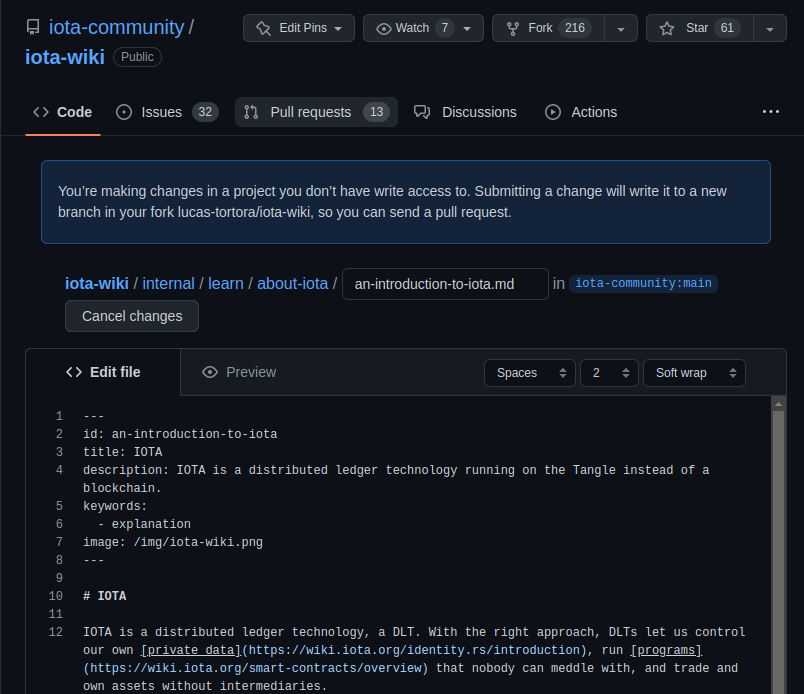Click the Actions play icon
Viewport: 804px width, 694px height.
coord(553,112)
